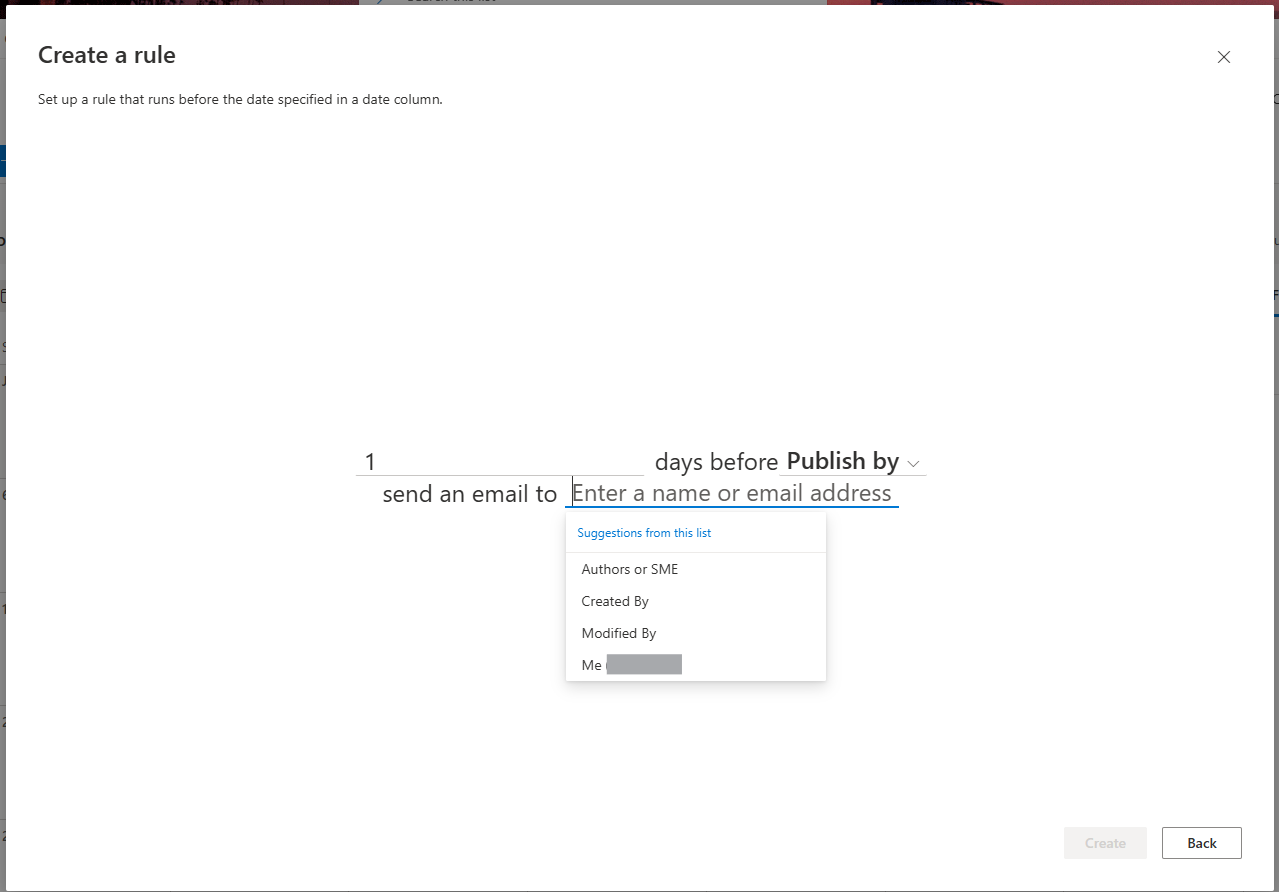Click the rule description text under the title

(x=241, y=99)
